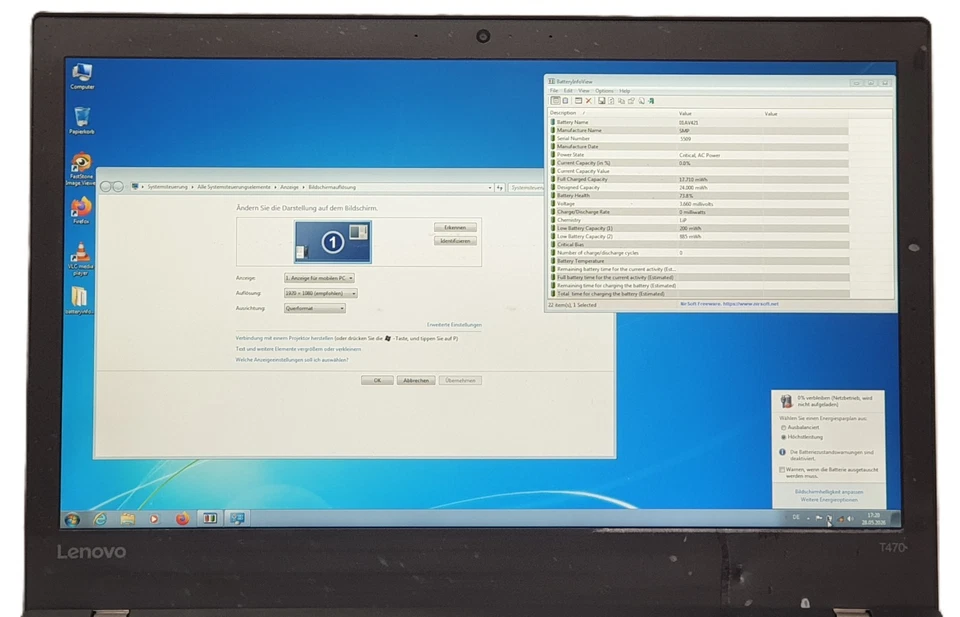This screenshot has width=960, height=617.
Task: Launch Internet Explorer from taskbar
Action: pyautogui.click(x=100, y=519)
